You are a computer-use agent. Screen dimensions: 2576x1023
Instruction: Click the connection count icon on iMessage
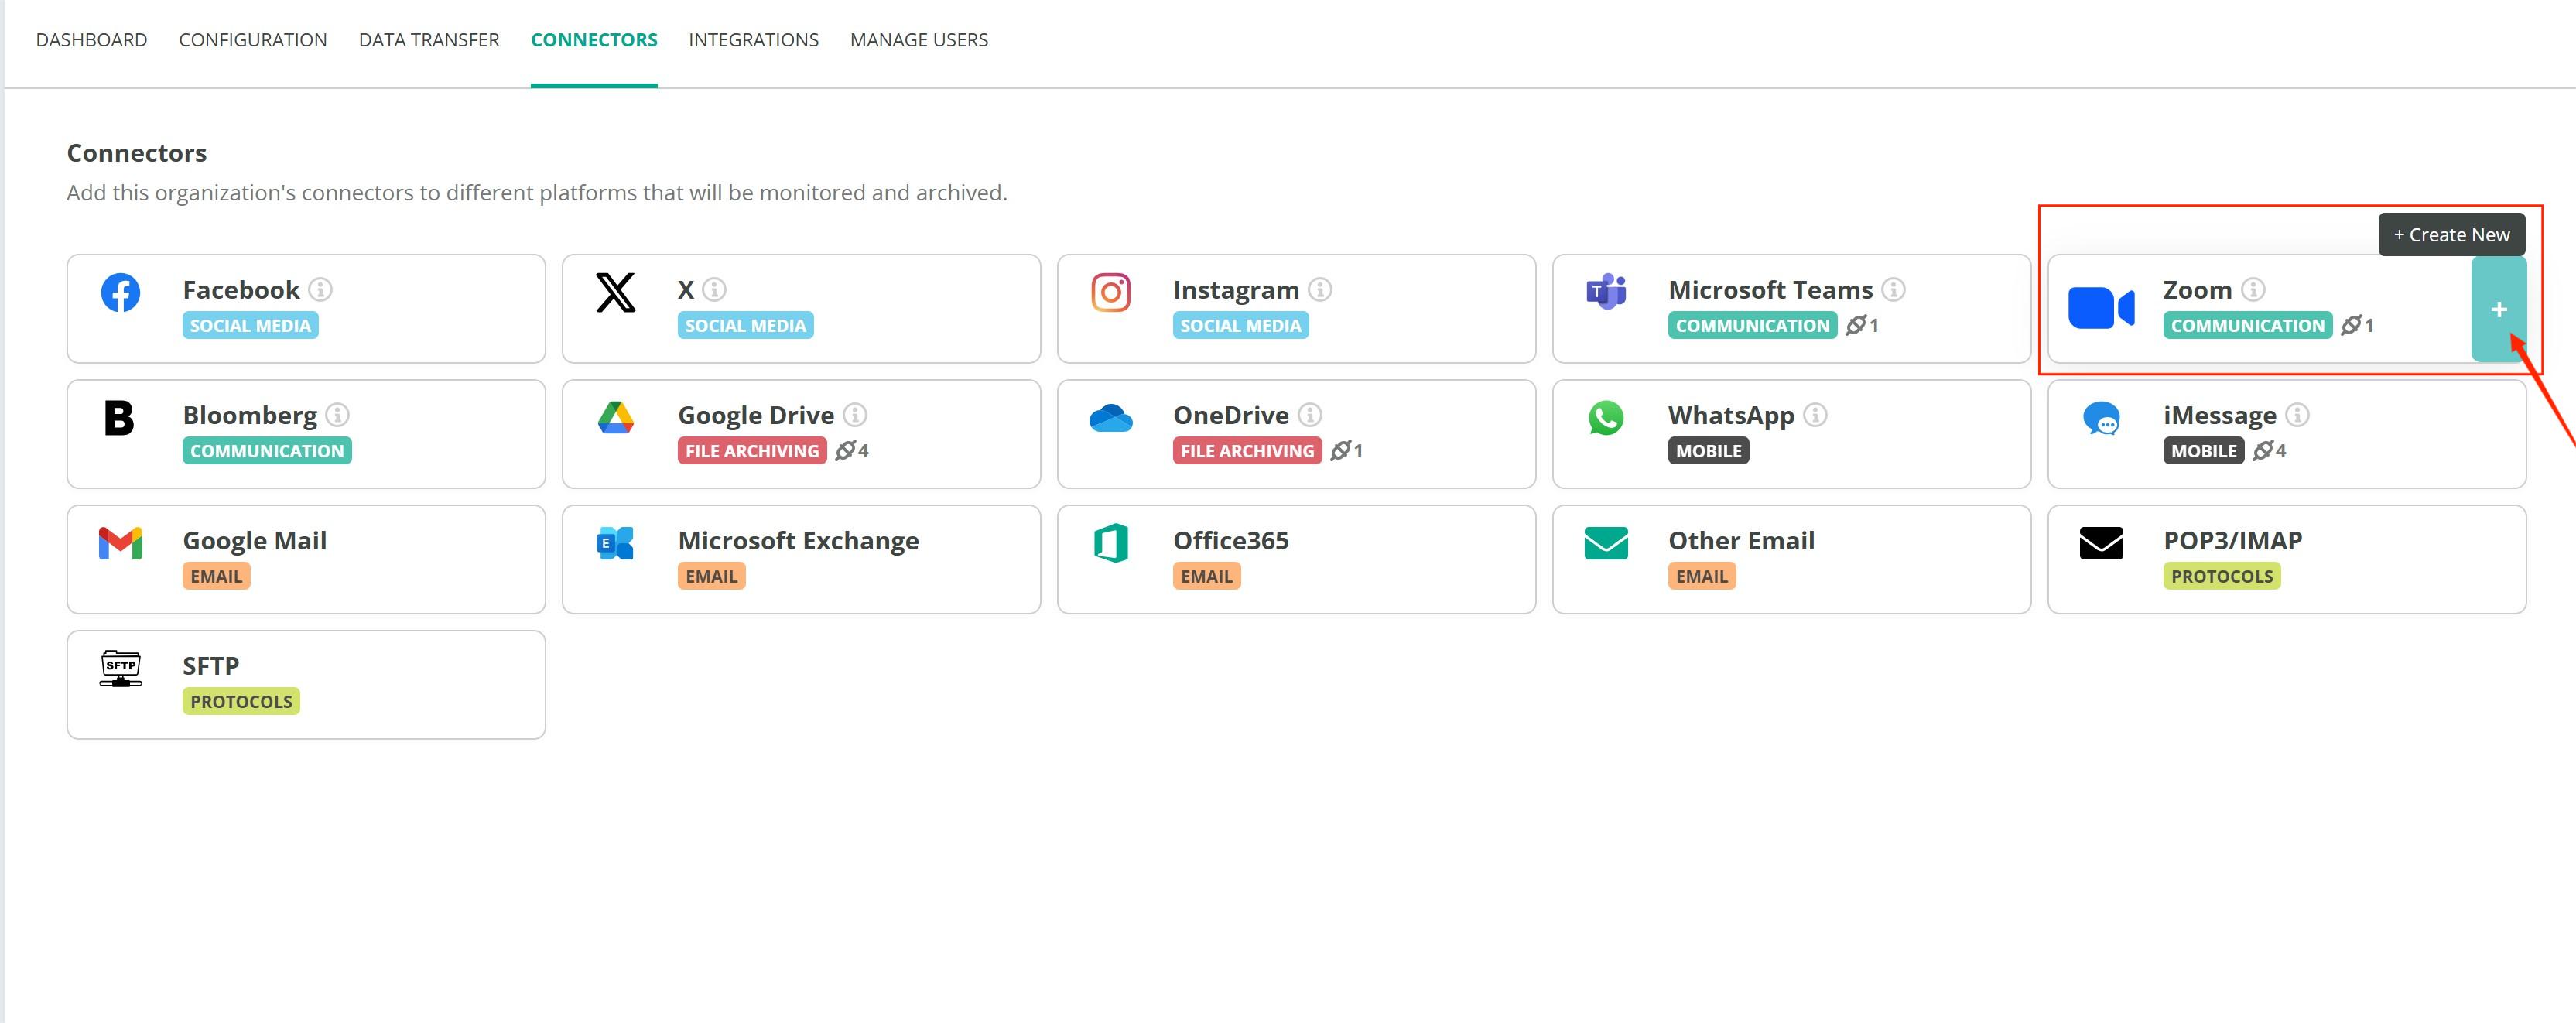point(2263,451)
